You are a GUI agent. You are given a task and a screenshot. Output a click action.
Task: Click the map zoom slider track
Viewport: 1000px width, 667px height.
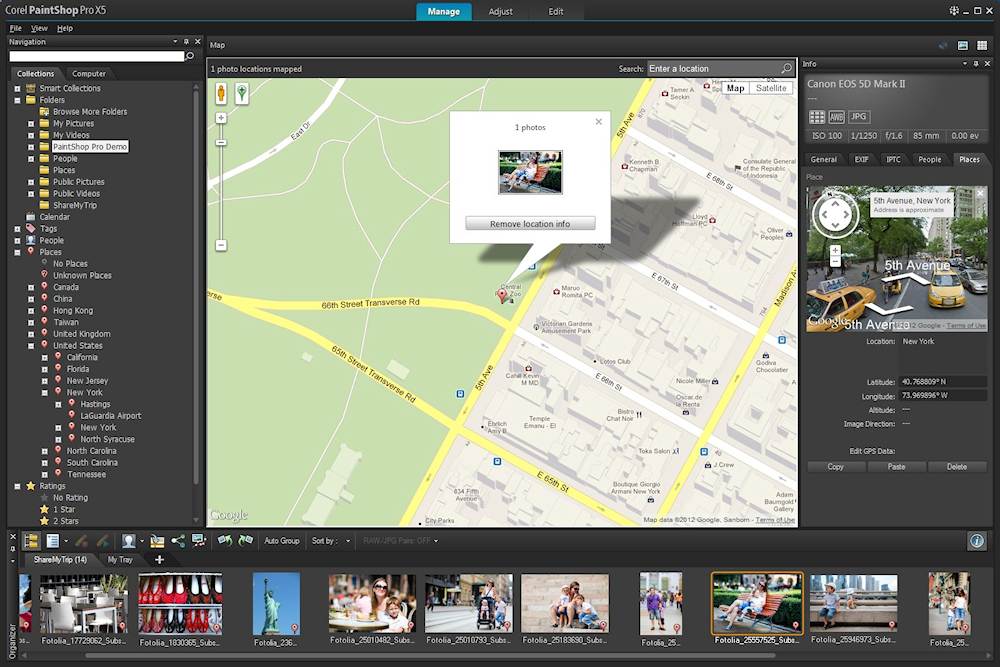coord(221,190)
